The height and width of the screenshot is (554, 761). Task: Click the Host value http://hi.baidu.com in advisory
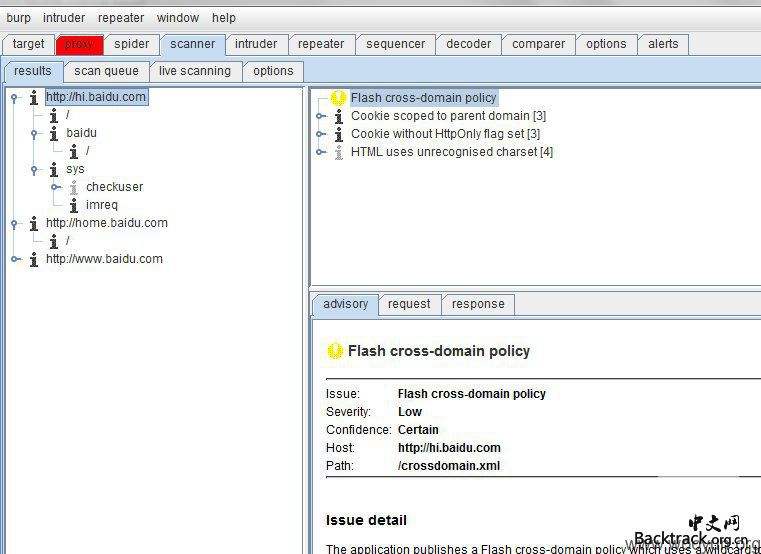[x=449, y=448]
